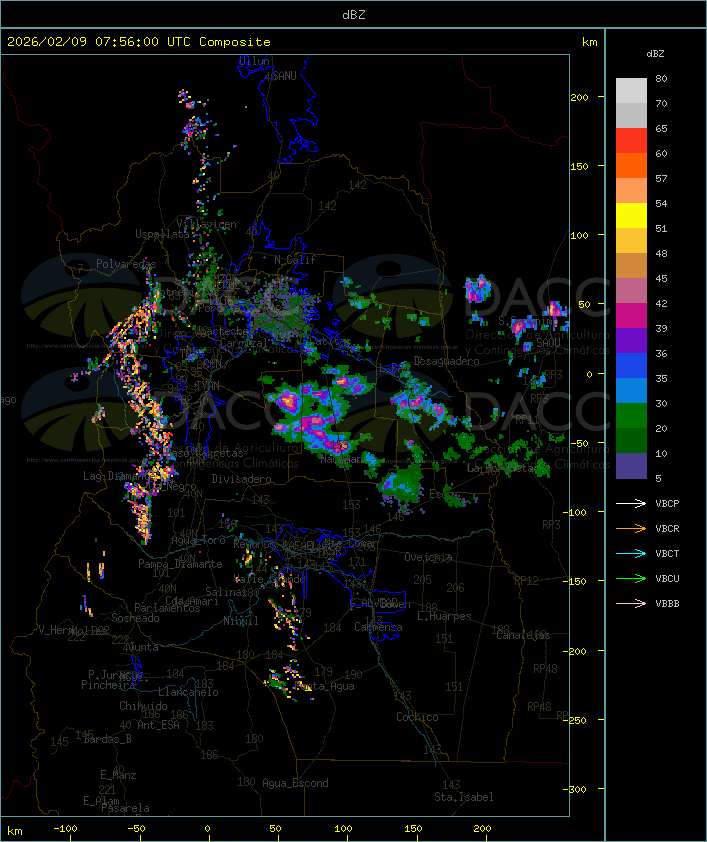
Task: Click the E_Manz place label
Action: pyautogui.click(x=118, y=775)
